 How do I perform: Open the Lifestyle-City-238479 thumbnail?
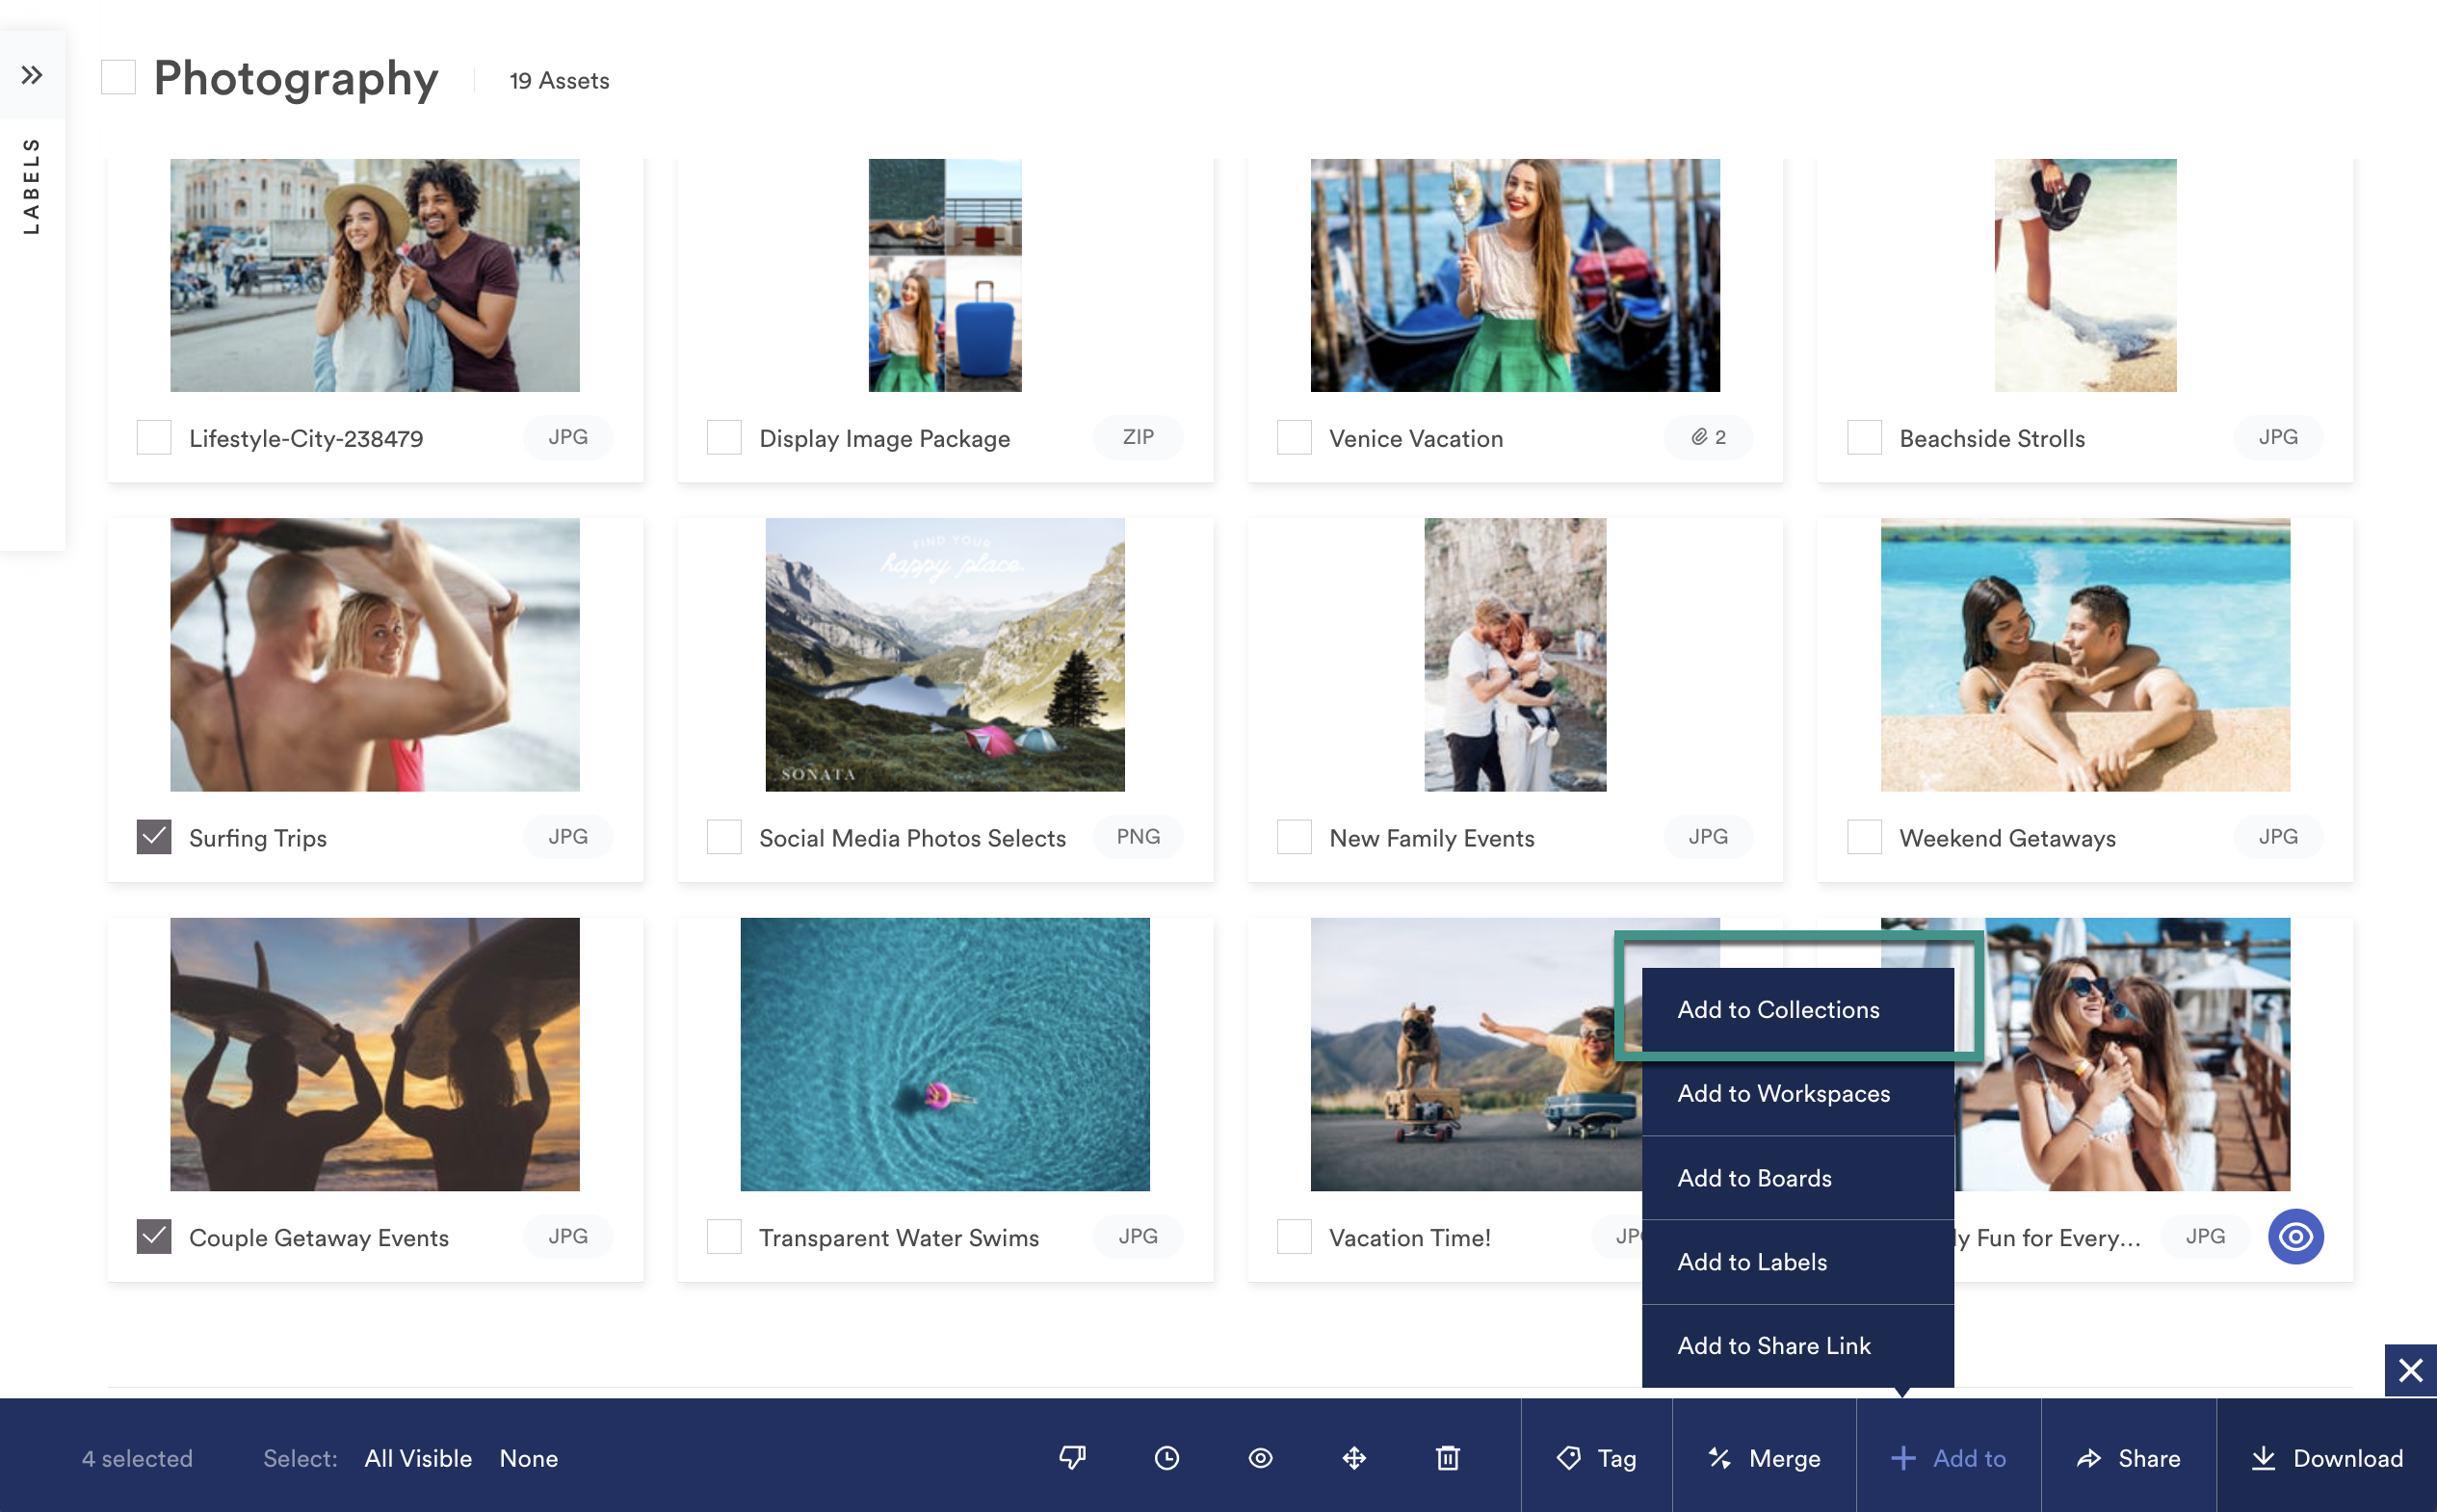(x=375, y=275)
